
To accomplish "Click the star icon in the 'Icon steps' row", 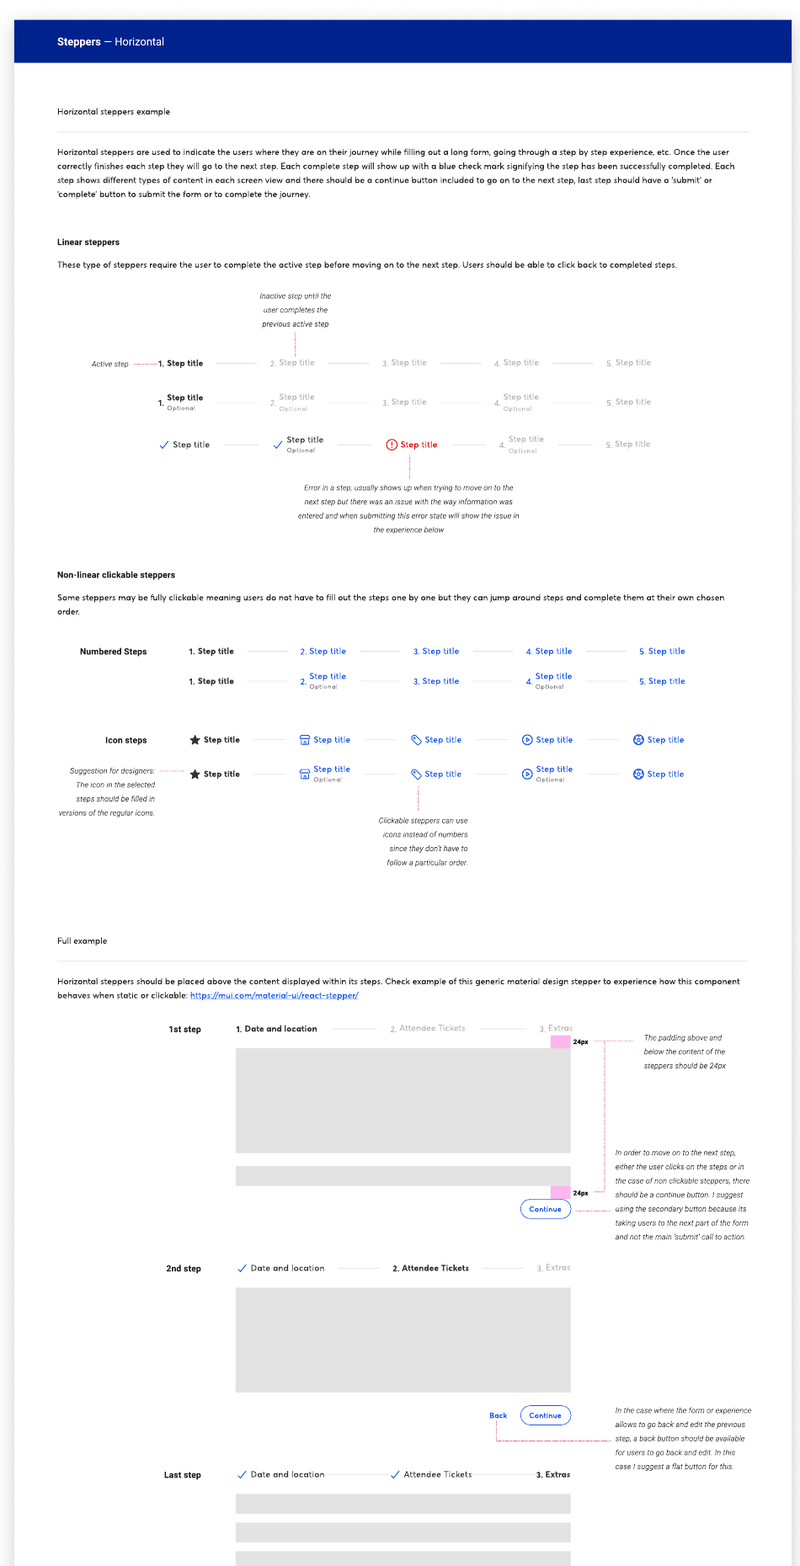I will 195,740.
